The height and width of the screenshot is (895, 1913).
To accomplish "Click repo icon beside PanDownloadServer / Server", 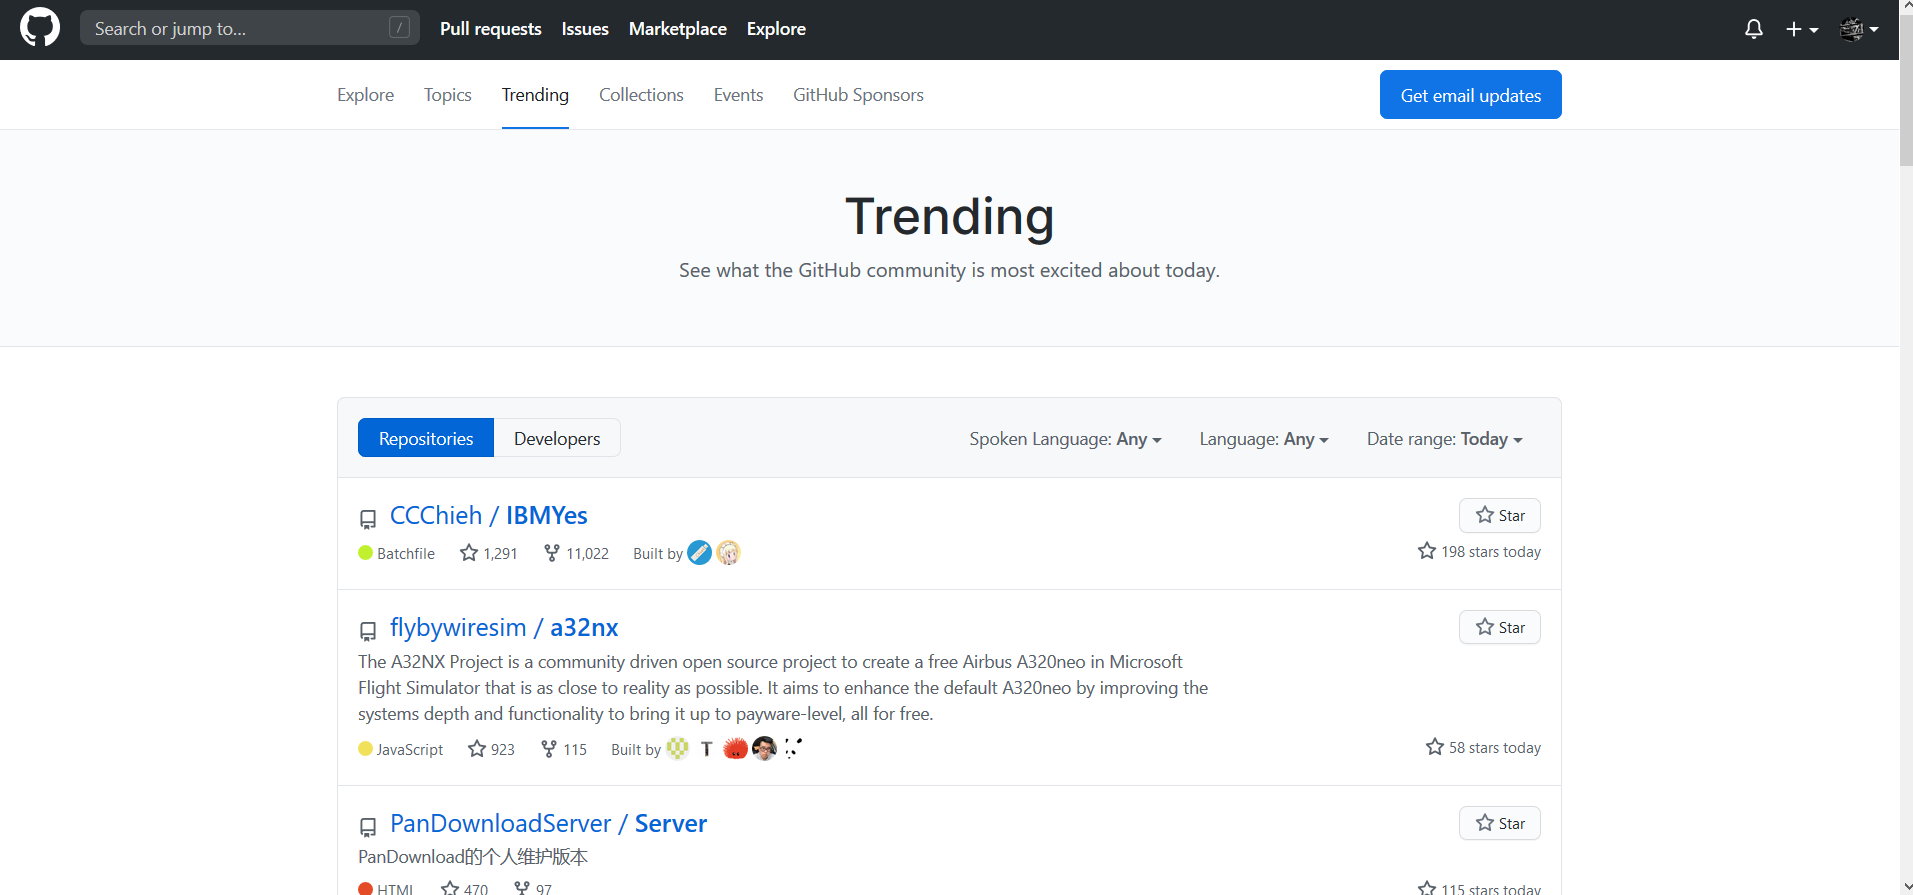I will click(x=368, y=827).
